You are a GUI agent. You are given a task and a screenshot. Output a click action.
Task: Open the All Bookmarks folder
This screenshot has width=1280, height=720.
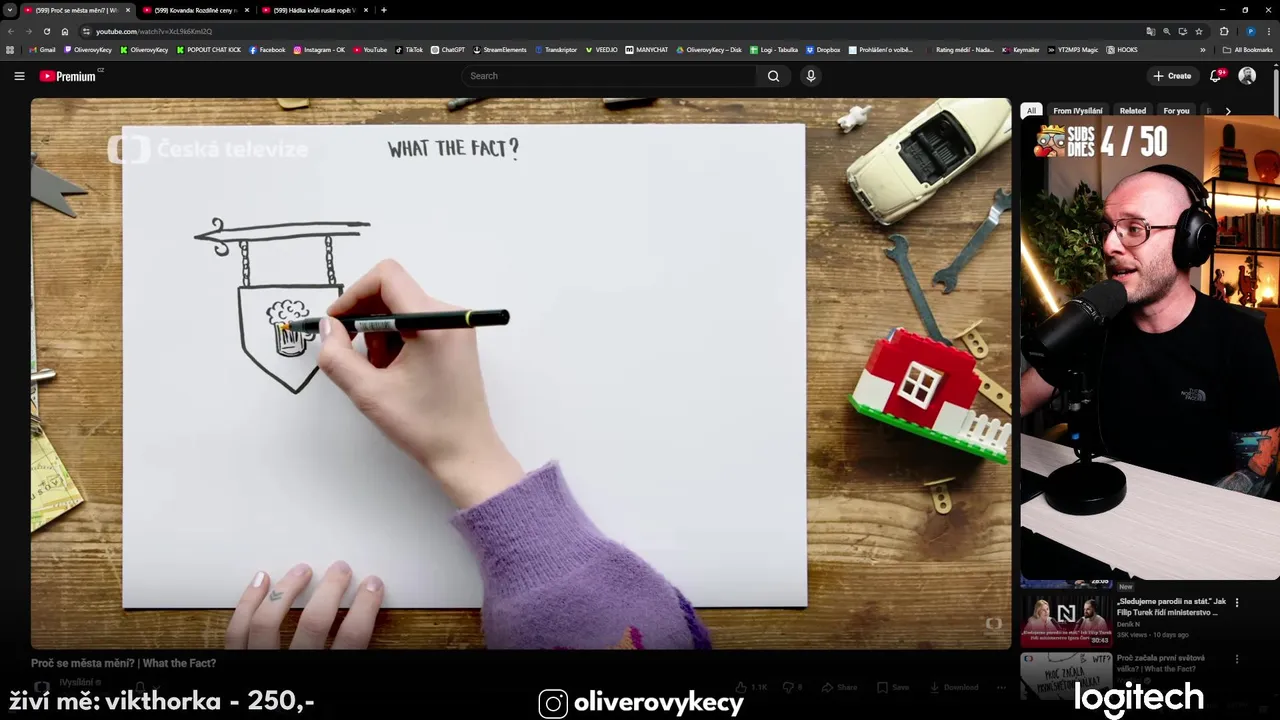coord(1247,49)
